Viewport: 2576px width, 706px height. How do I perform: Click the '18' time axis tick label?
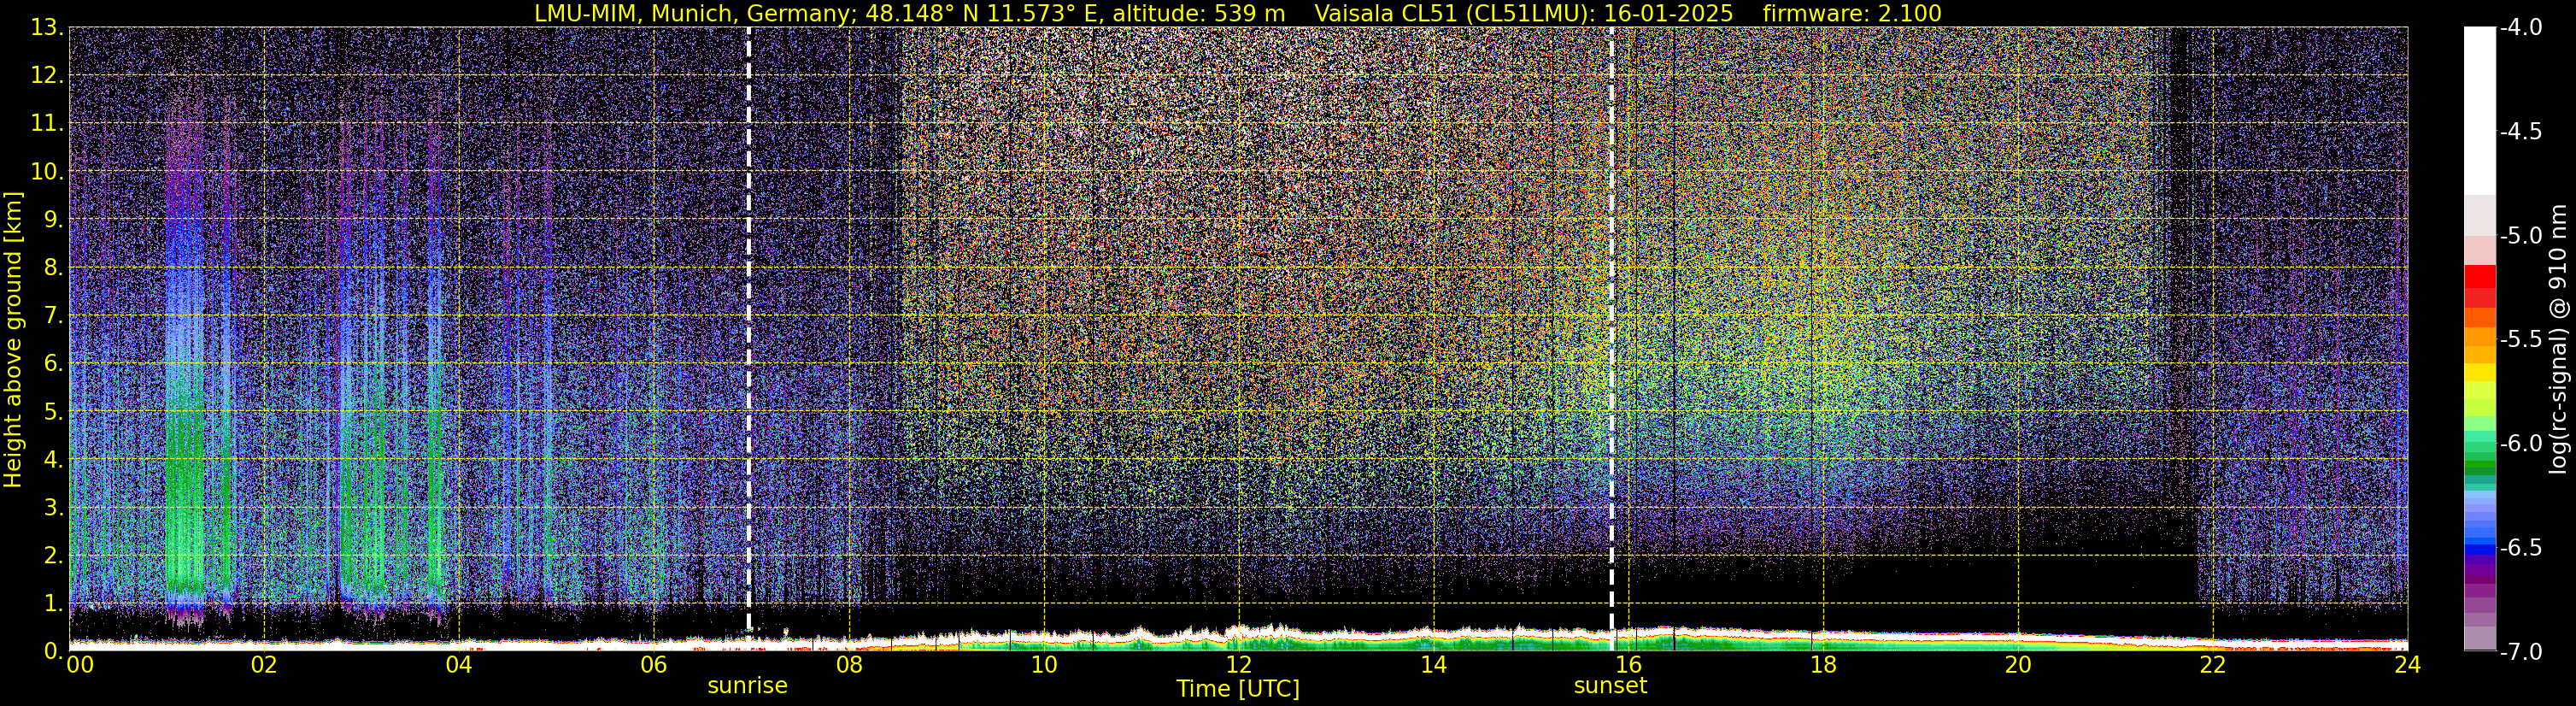1824,665
